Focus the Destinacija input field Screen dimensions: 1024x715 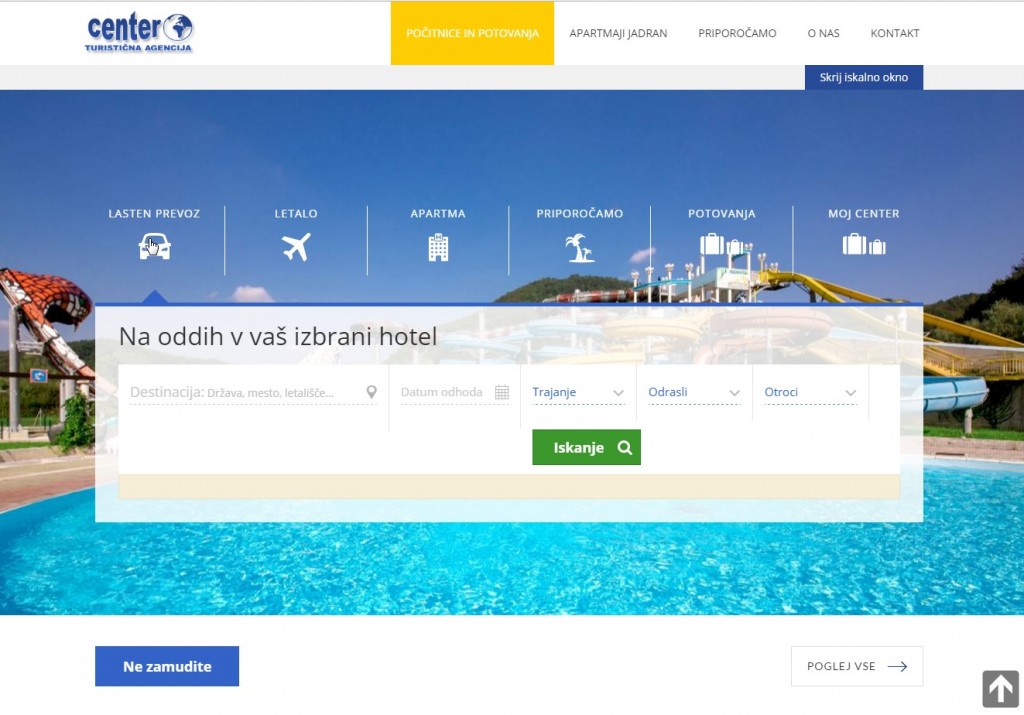(253, 392)
